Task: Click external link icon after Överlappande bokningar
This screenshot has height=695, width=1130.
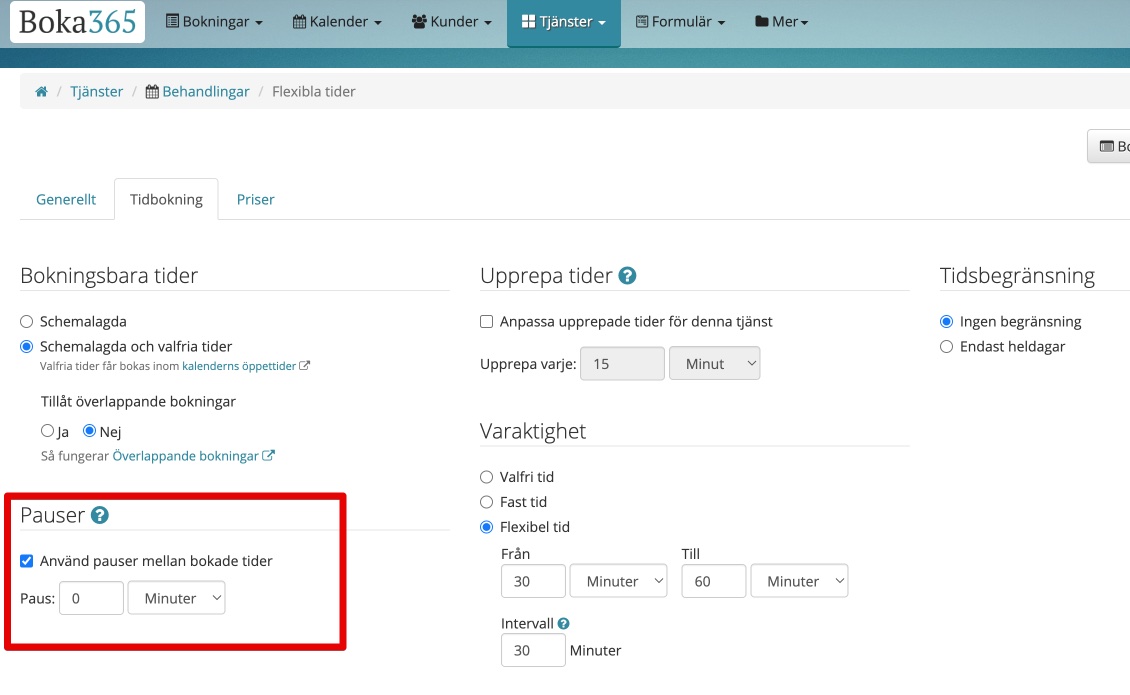Action: click(268, 456)
